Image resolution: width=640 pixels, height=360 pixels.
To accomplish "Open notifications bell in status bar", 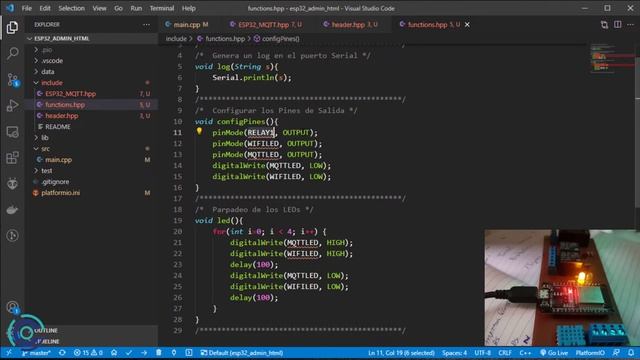I will [x=631, y=353].
